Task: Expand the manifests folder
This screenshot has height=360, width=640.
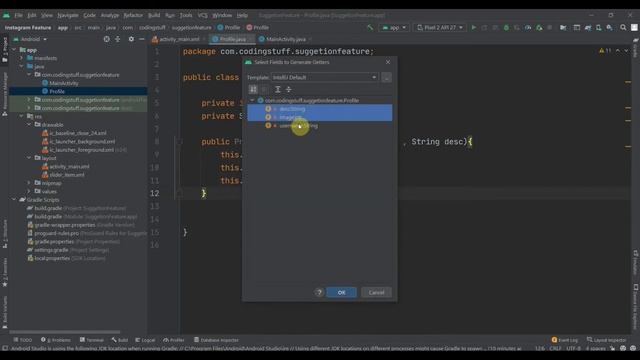Action: pos(21,58)
